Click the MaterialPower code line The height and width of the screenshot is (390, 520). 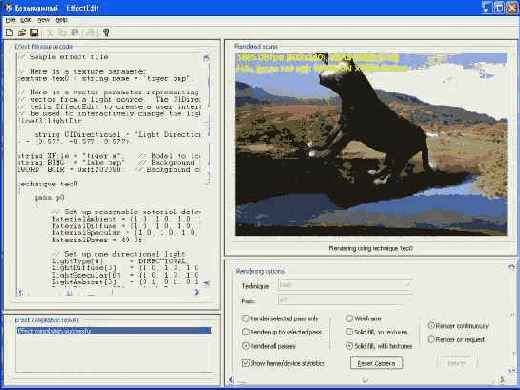point(97,240)
